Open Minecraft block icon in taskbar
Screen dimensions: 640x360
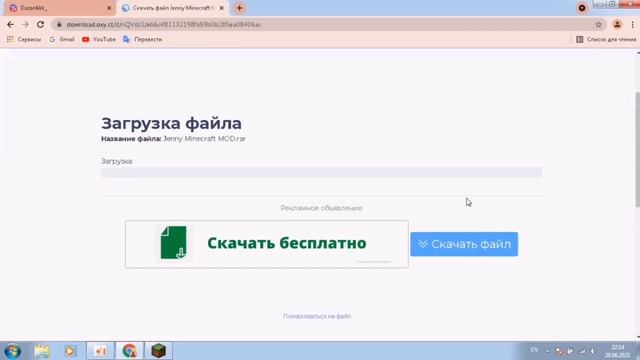158,351
